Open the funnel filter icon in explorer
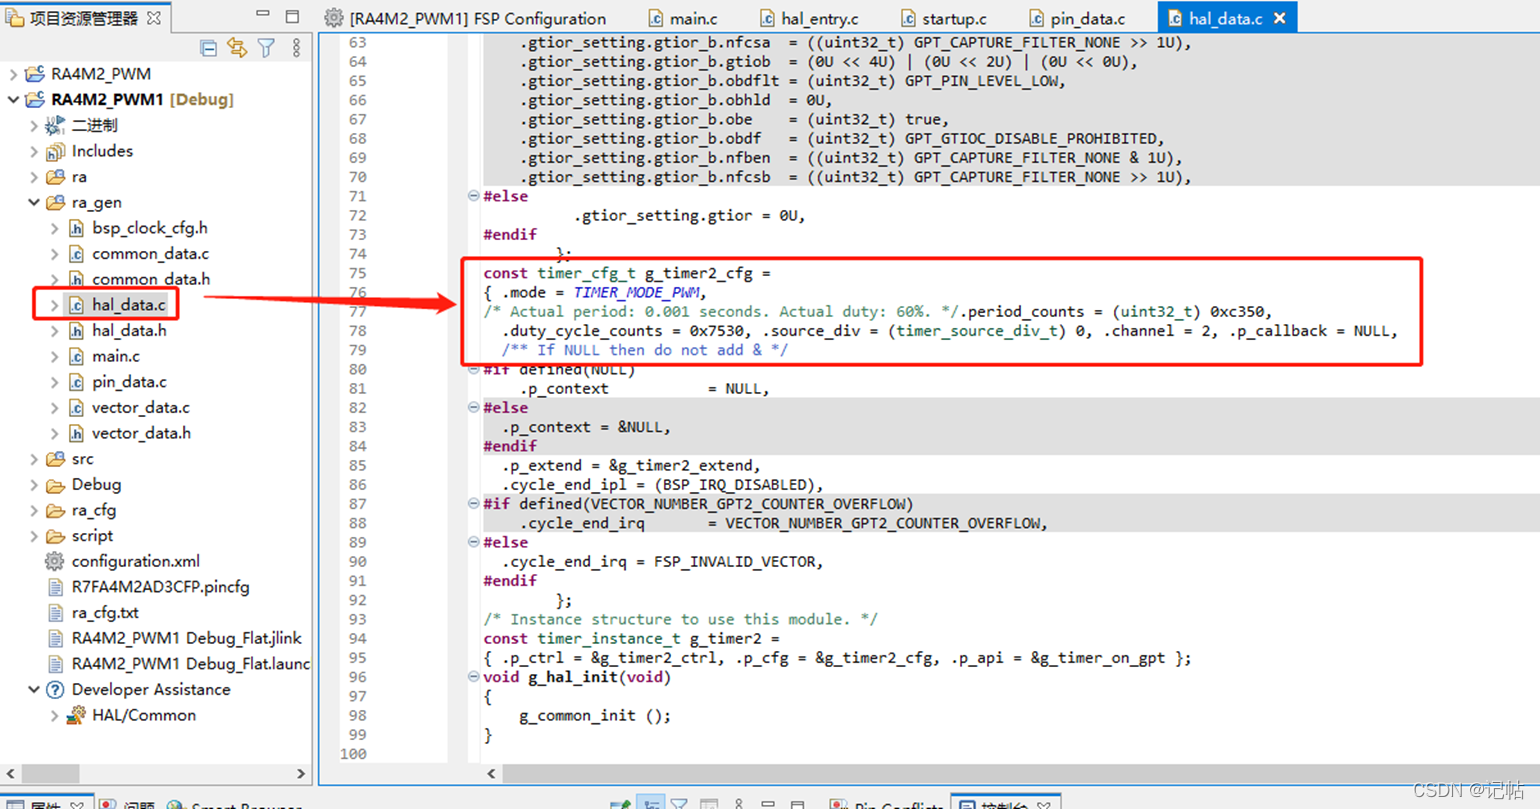 266,48
